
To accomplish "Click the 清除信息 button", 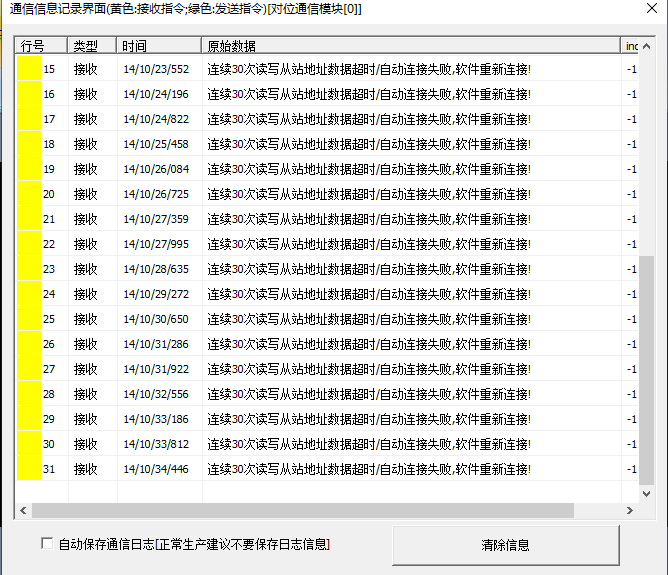I will click(x=505, y=545).
